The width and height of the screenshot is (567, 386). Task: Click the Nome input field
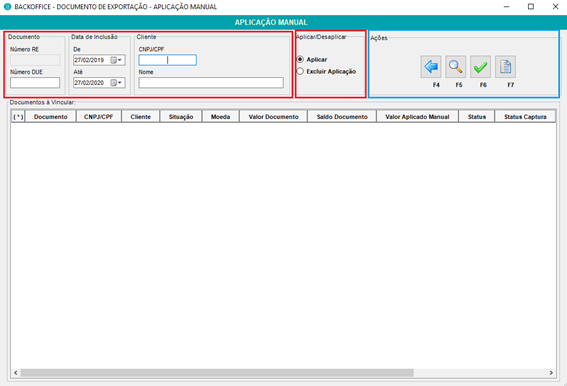coord(211,83)
